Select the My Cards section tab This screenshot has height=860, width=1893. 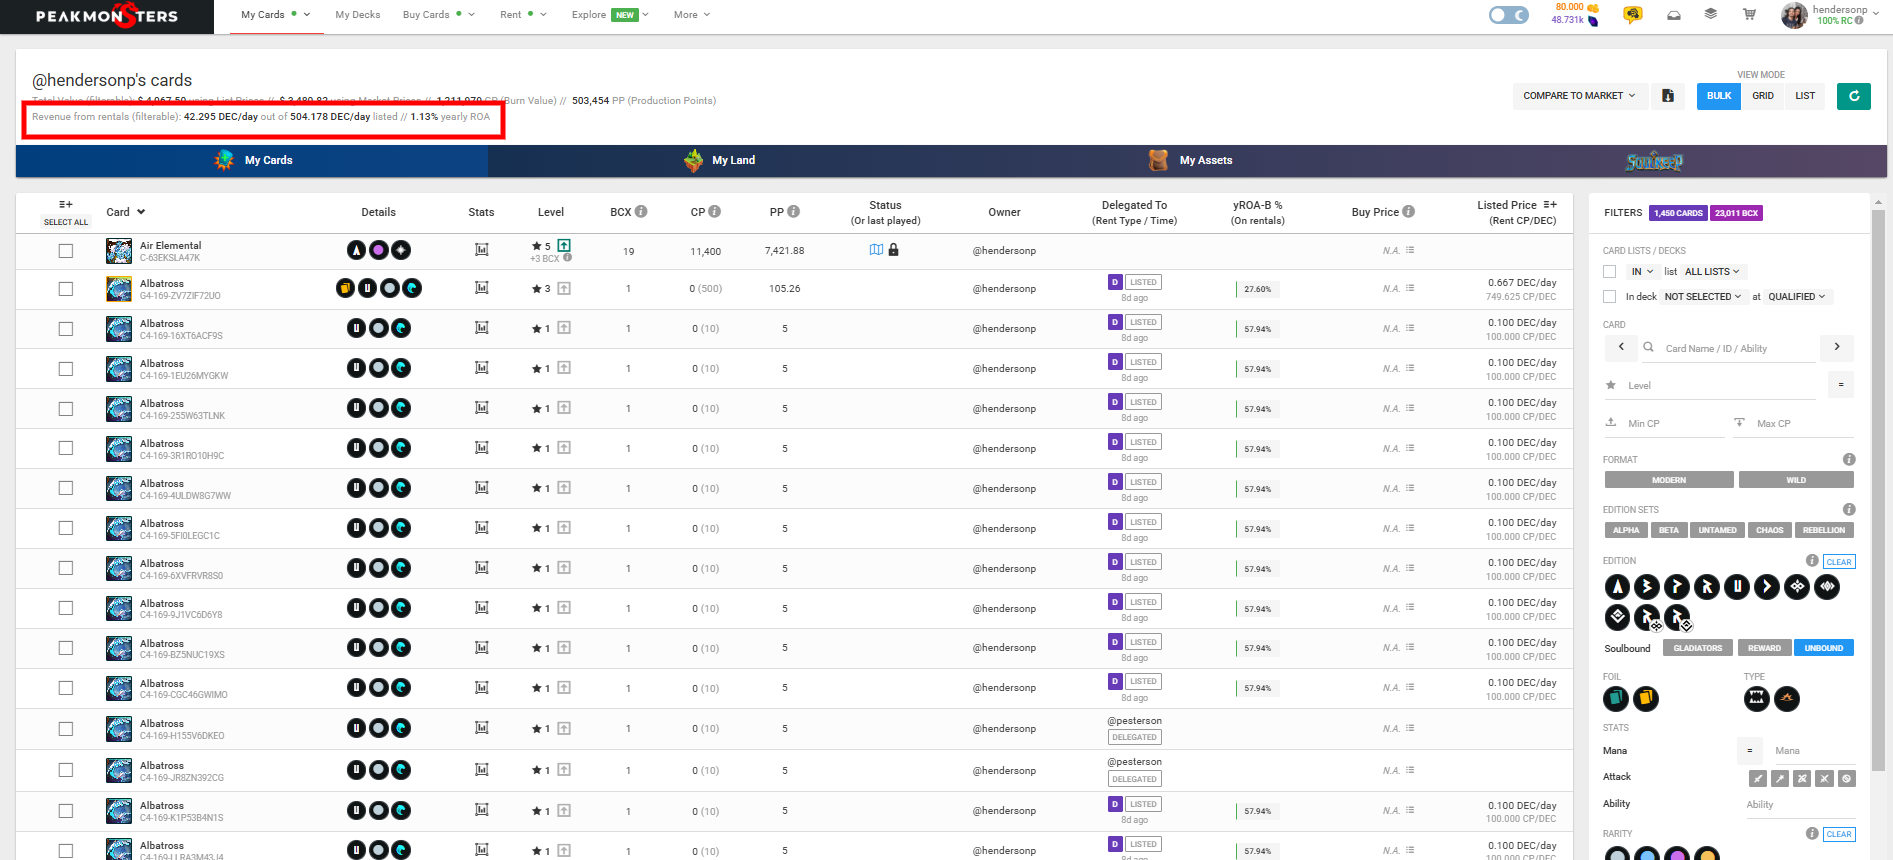253,160
